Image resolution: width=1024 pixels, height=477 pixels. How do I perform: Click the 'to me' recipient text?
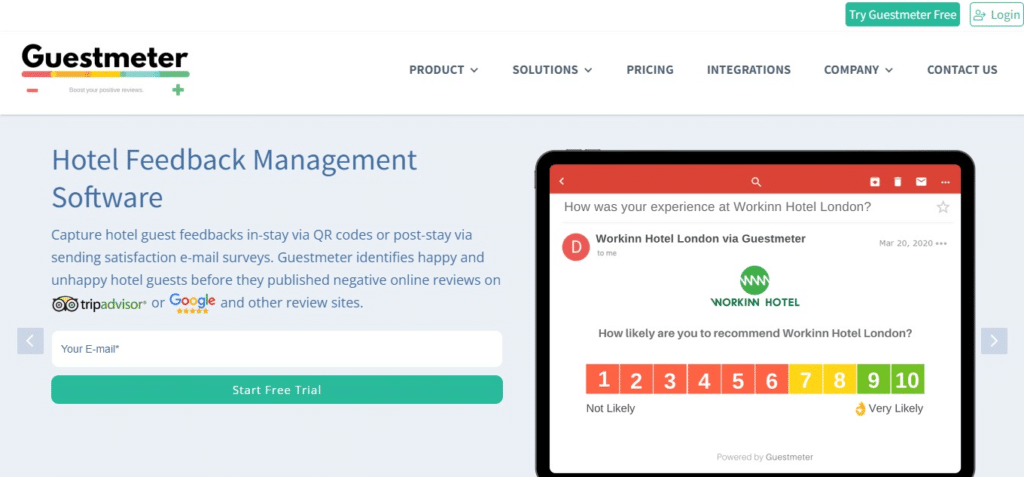607,253
